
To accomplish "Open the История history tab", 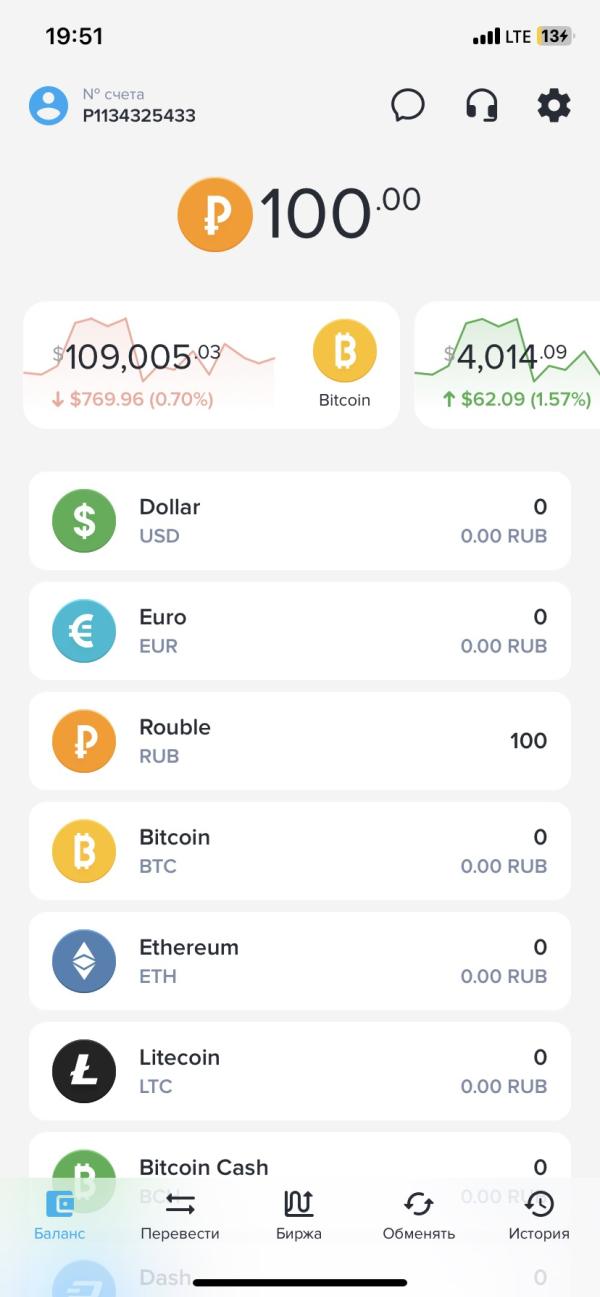I will point(539,1215).
